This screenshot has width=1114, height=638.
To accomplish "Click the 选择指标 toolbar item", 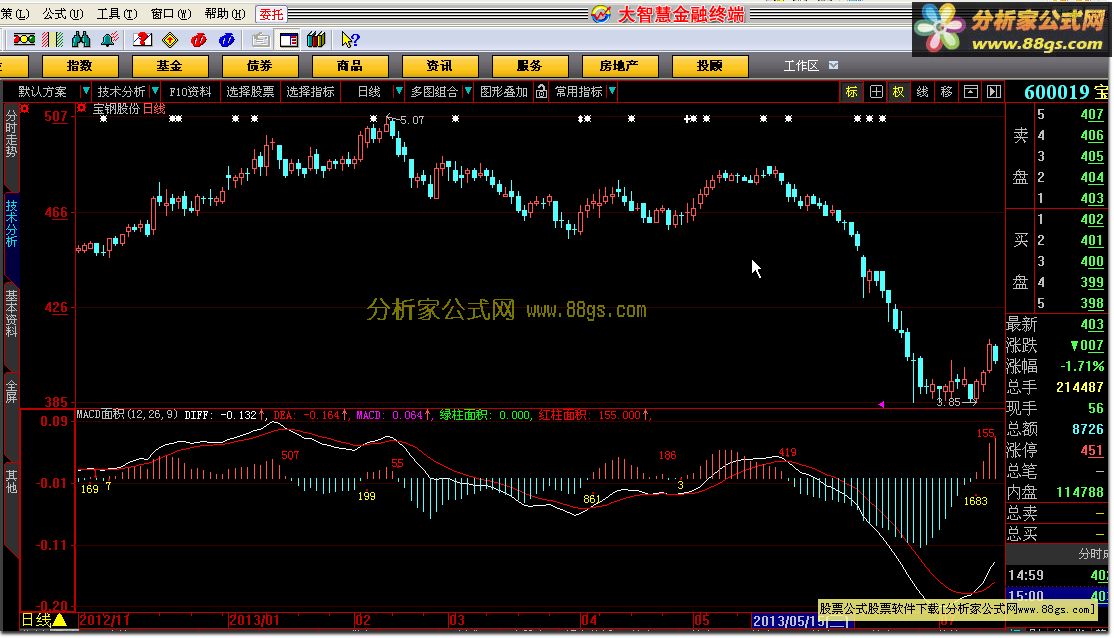I will [310, 92].
